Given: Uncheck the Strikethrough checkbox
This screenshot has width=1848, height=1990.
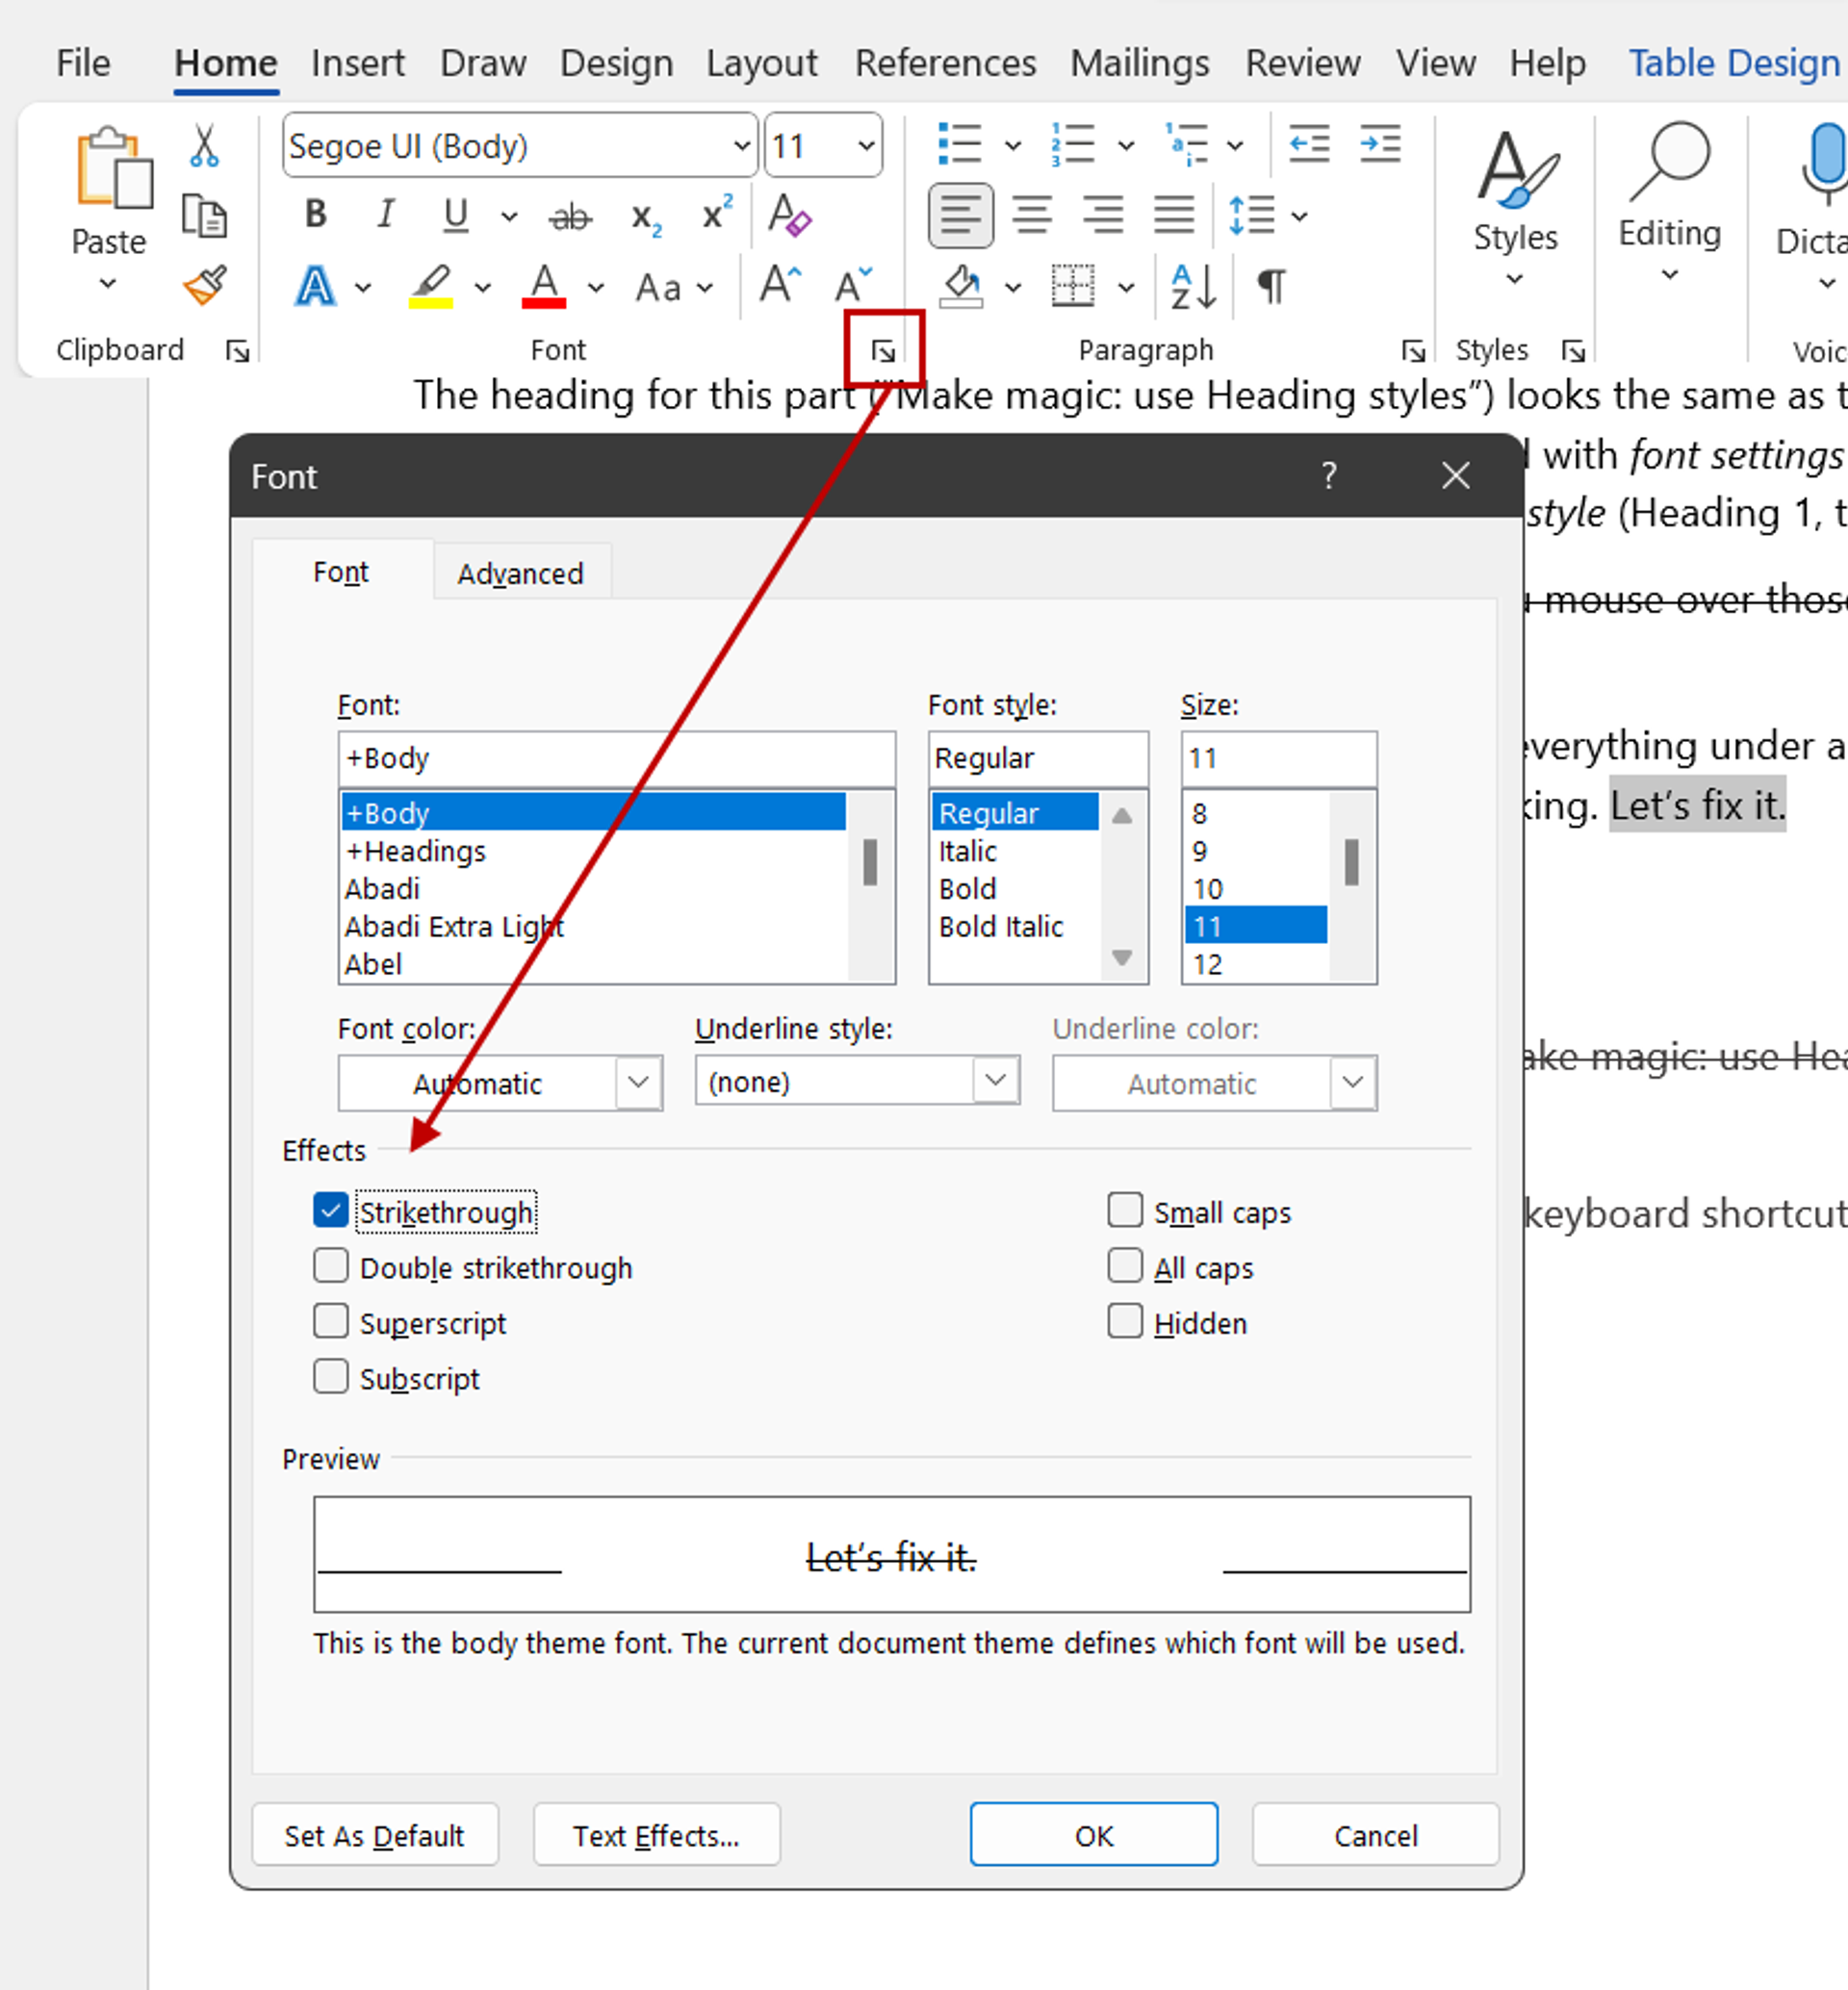Looking at the screenshot, I should (330, 1210).
